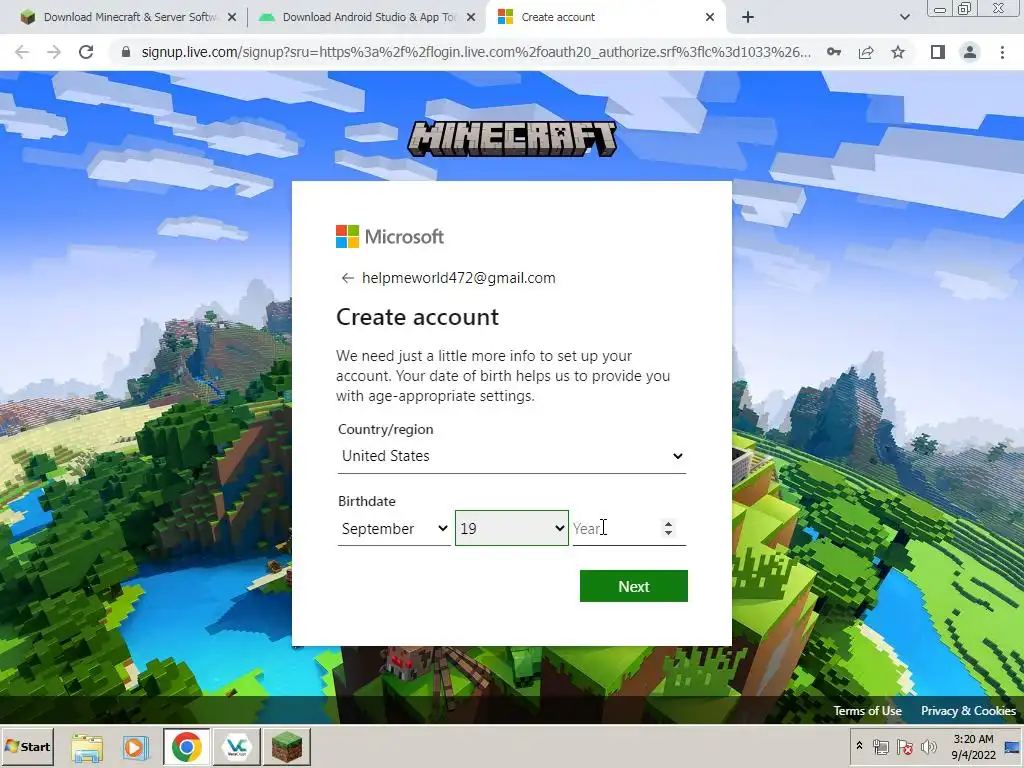Open the birth month dropdown showing September
The width and height of the screenshot is (1024, 768).
coord(394,528)
